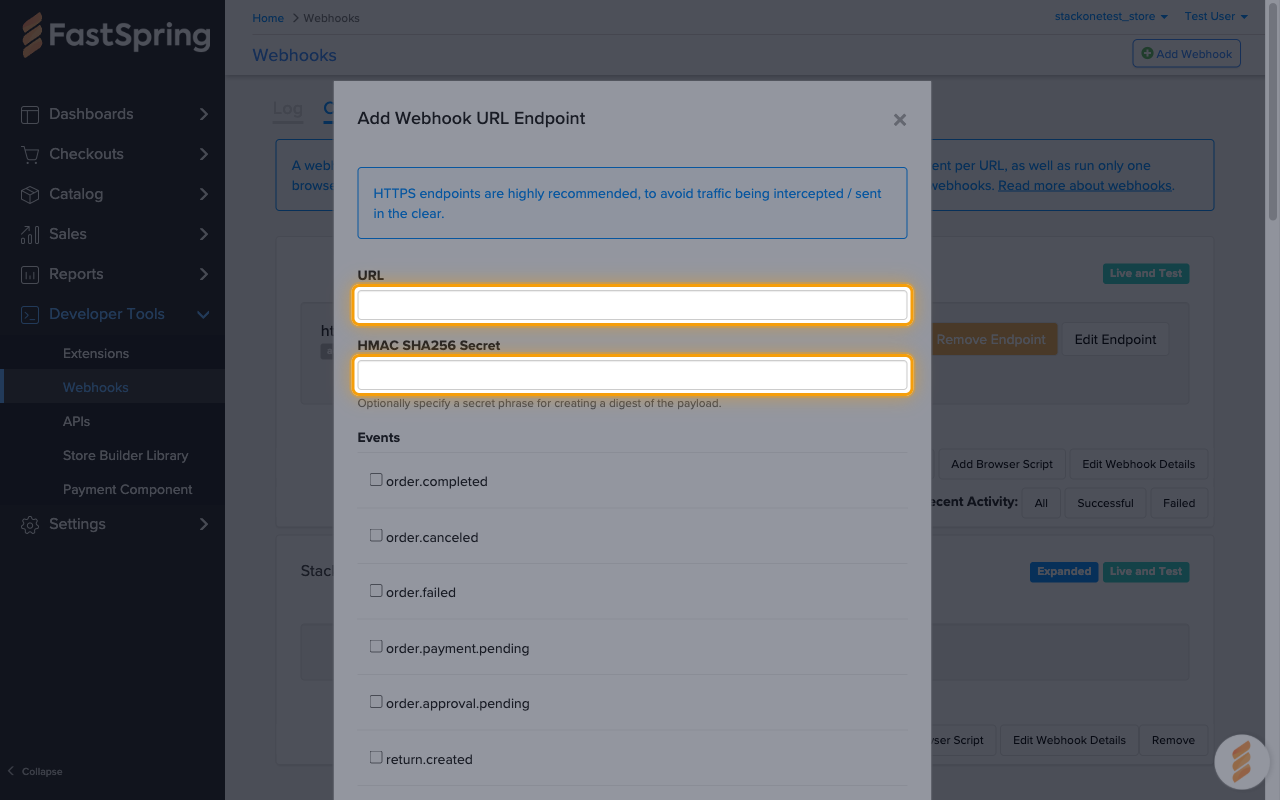
Task: Click the Settings gear icon
Action: (x=30, y=524)
